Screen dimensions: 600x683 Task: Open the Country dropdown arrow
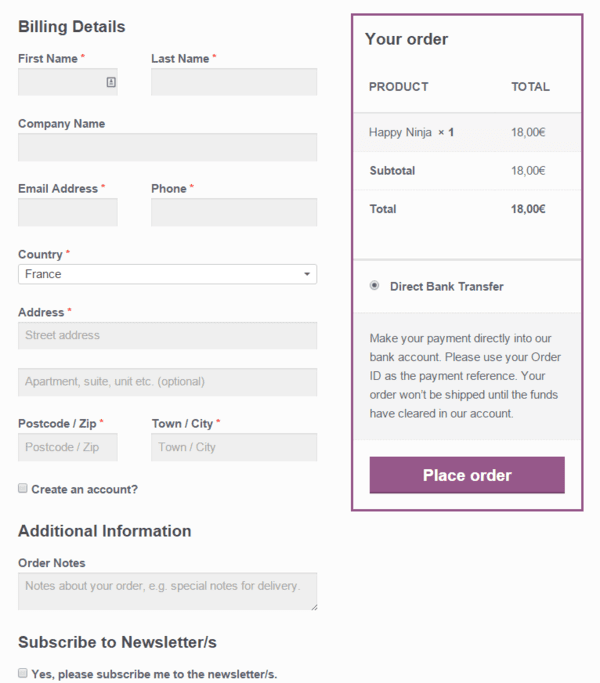[306, 274]
